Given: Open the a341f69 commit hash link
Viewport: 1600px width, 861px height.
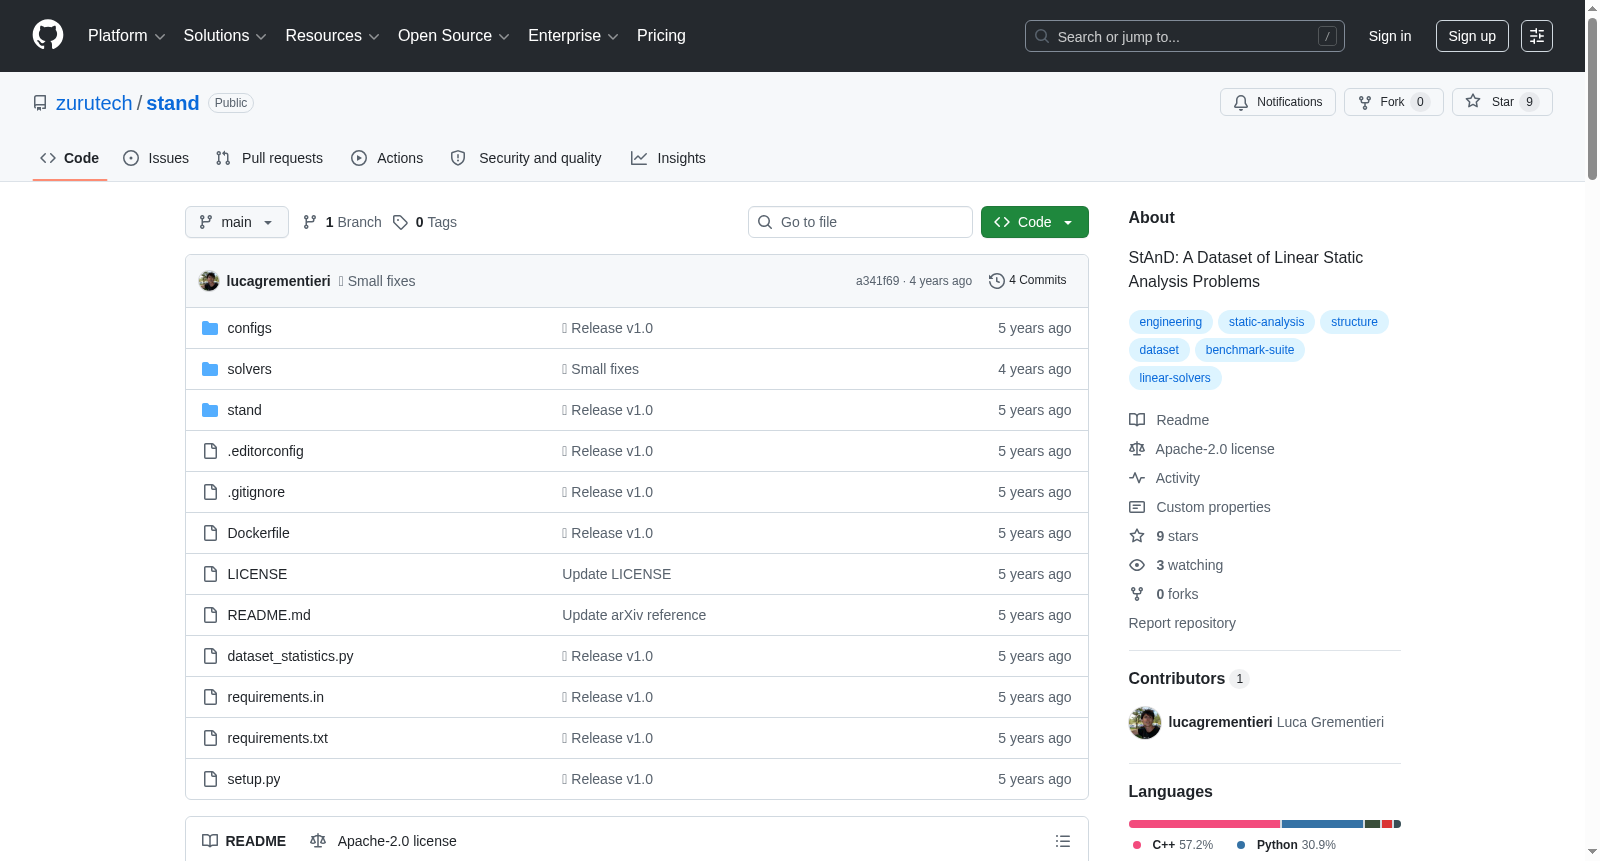Looking at the screenshot, I should 877,281.
